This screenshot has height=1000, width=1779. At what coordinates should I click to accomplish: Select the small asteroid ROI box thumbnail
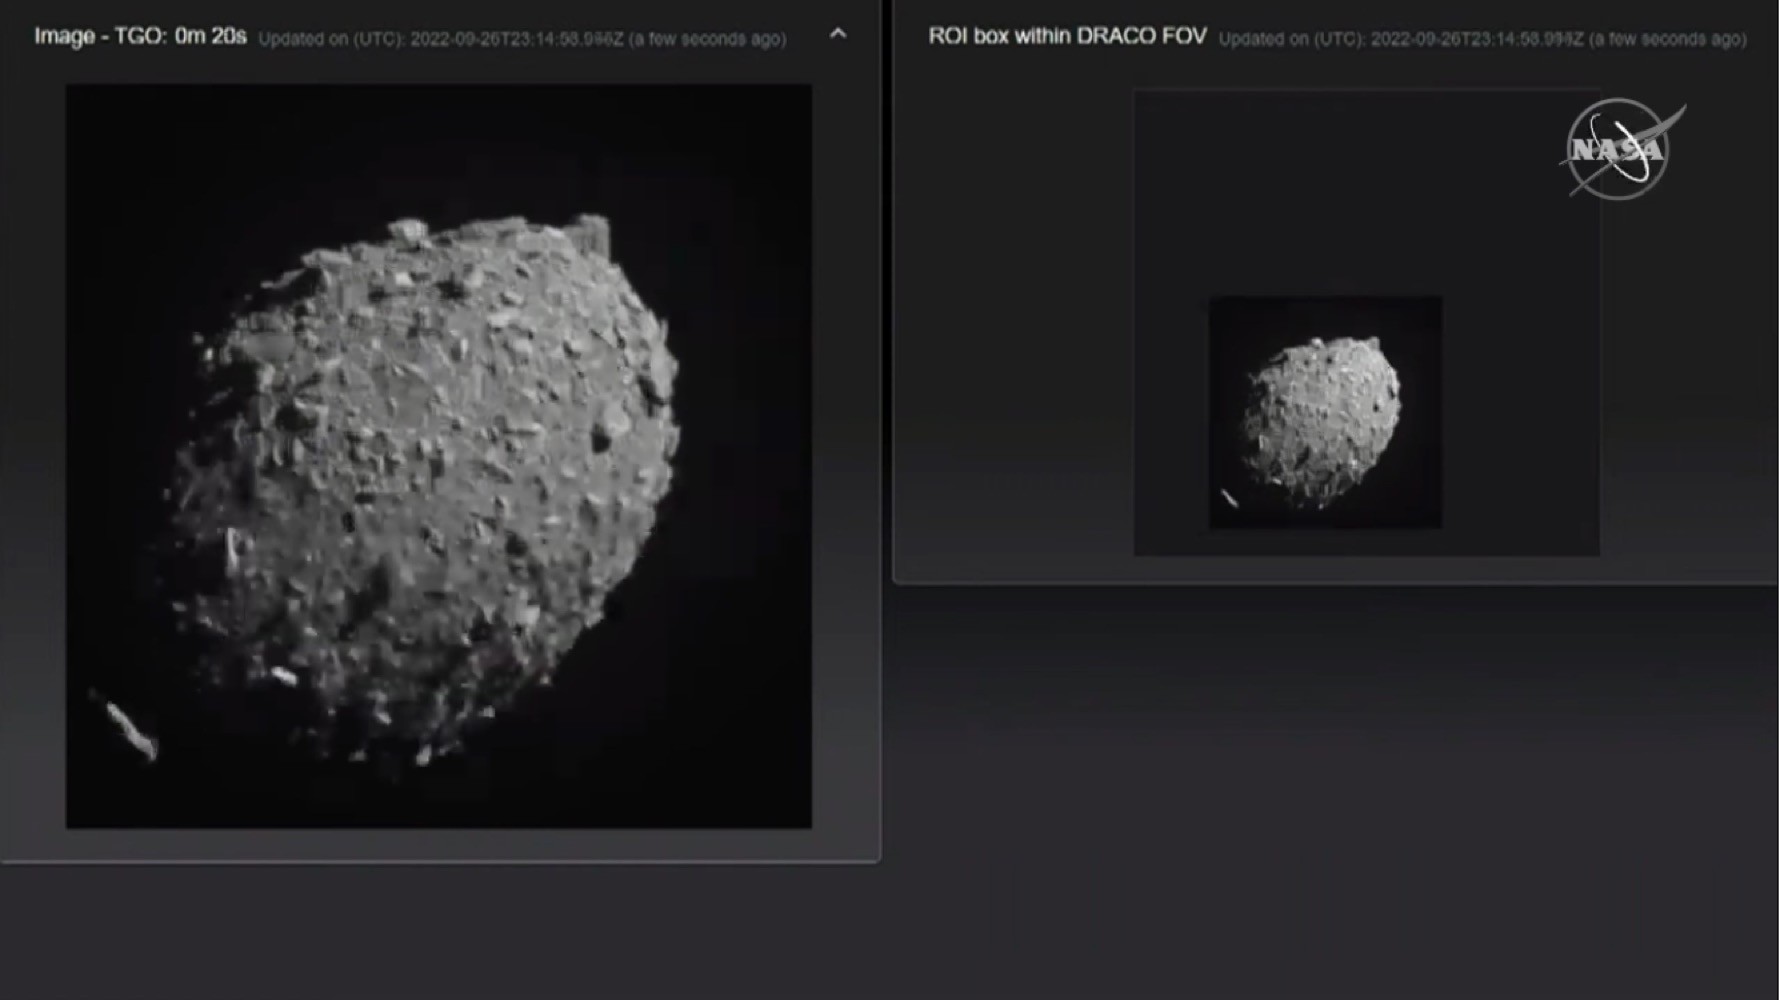pos(1325,412)
